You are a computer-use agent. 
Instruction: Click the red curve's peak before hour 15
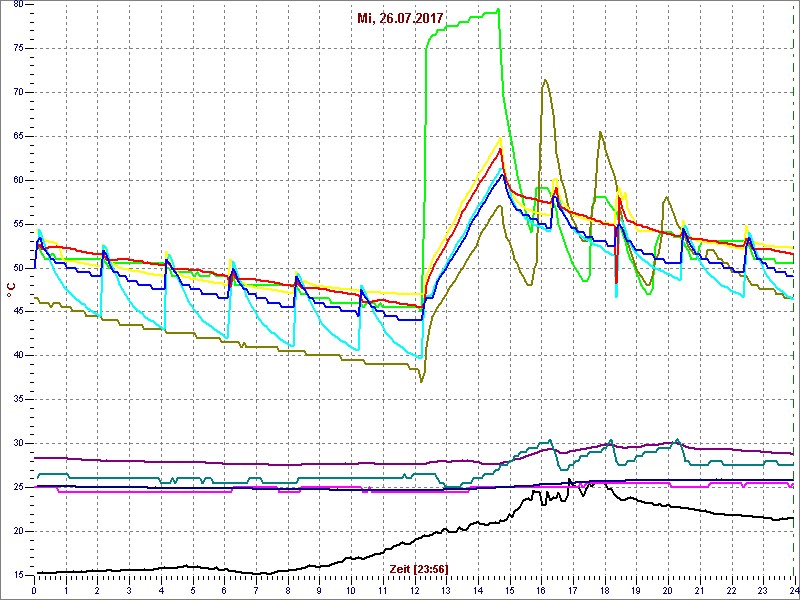click(x=500, y=149)
